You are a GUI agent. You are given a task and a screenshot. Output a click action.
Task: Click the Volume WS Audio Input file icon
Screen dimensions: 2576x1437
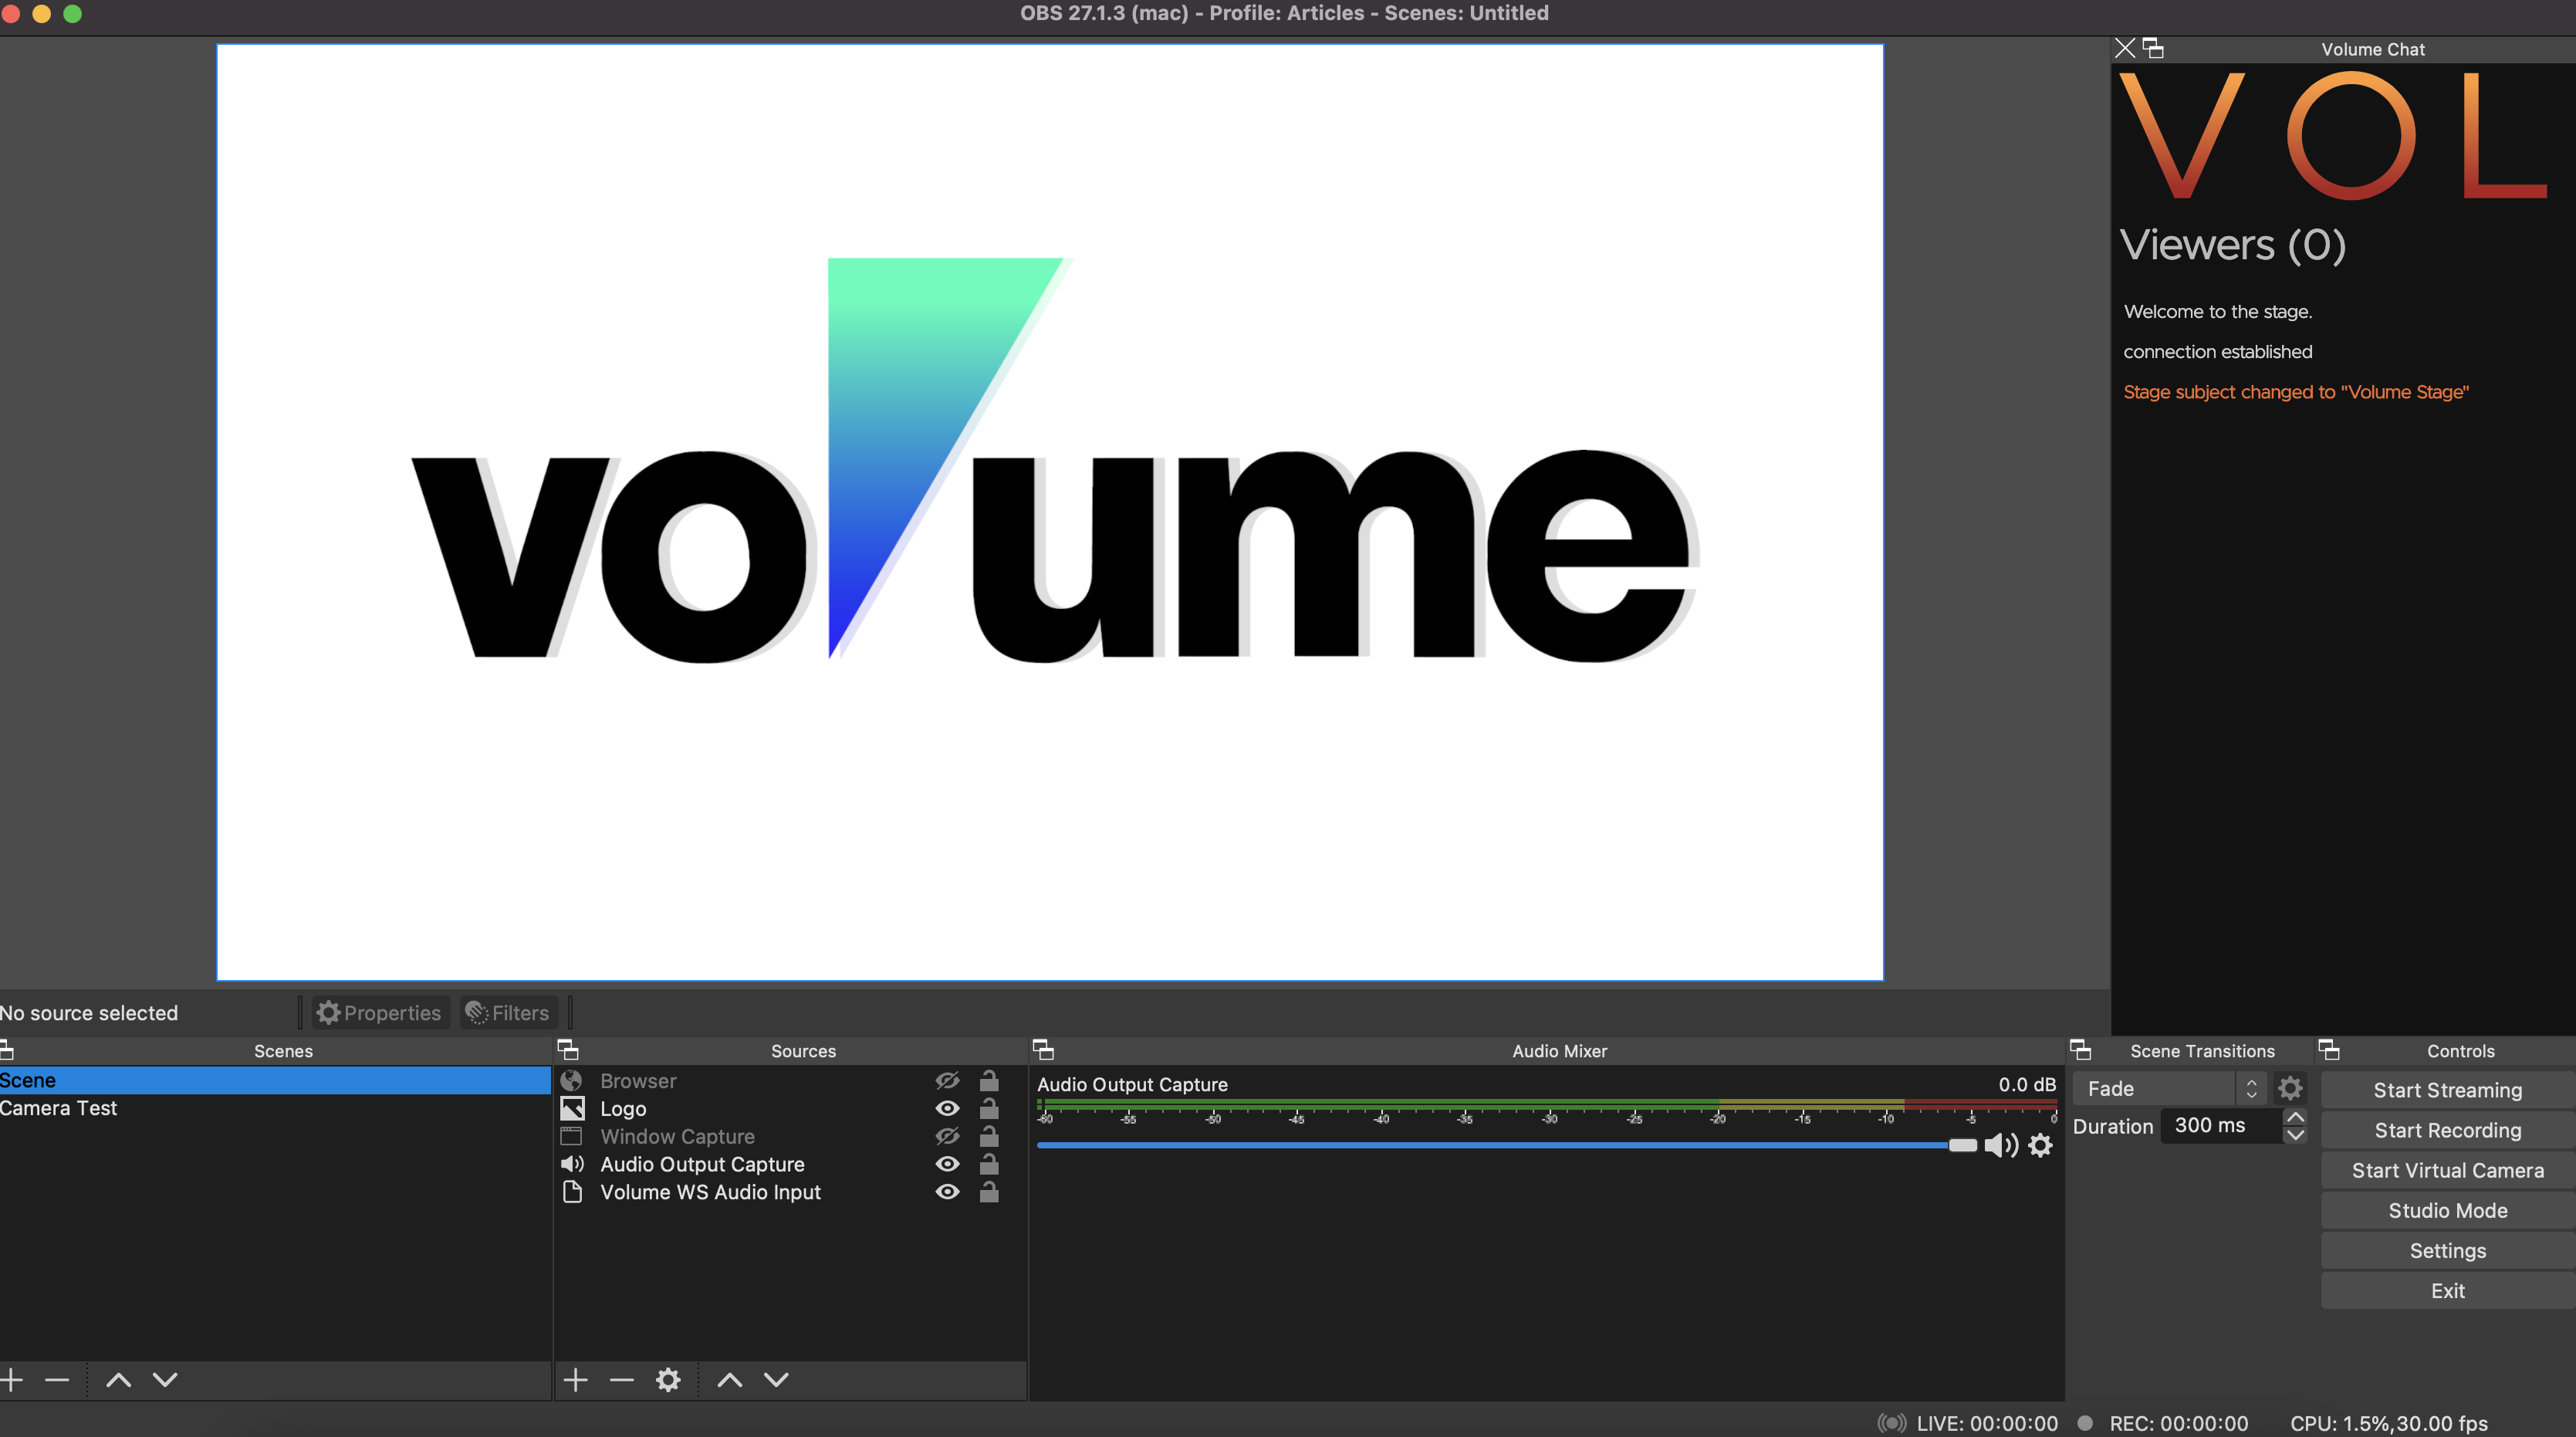571,1192
